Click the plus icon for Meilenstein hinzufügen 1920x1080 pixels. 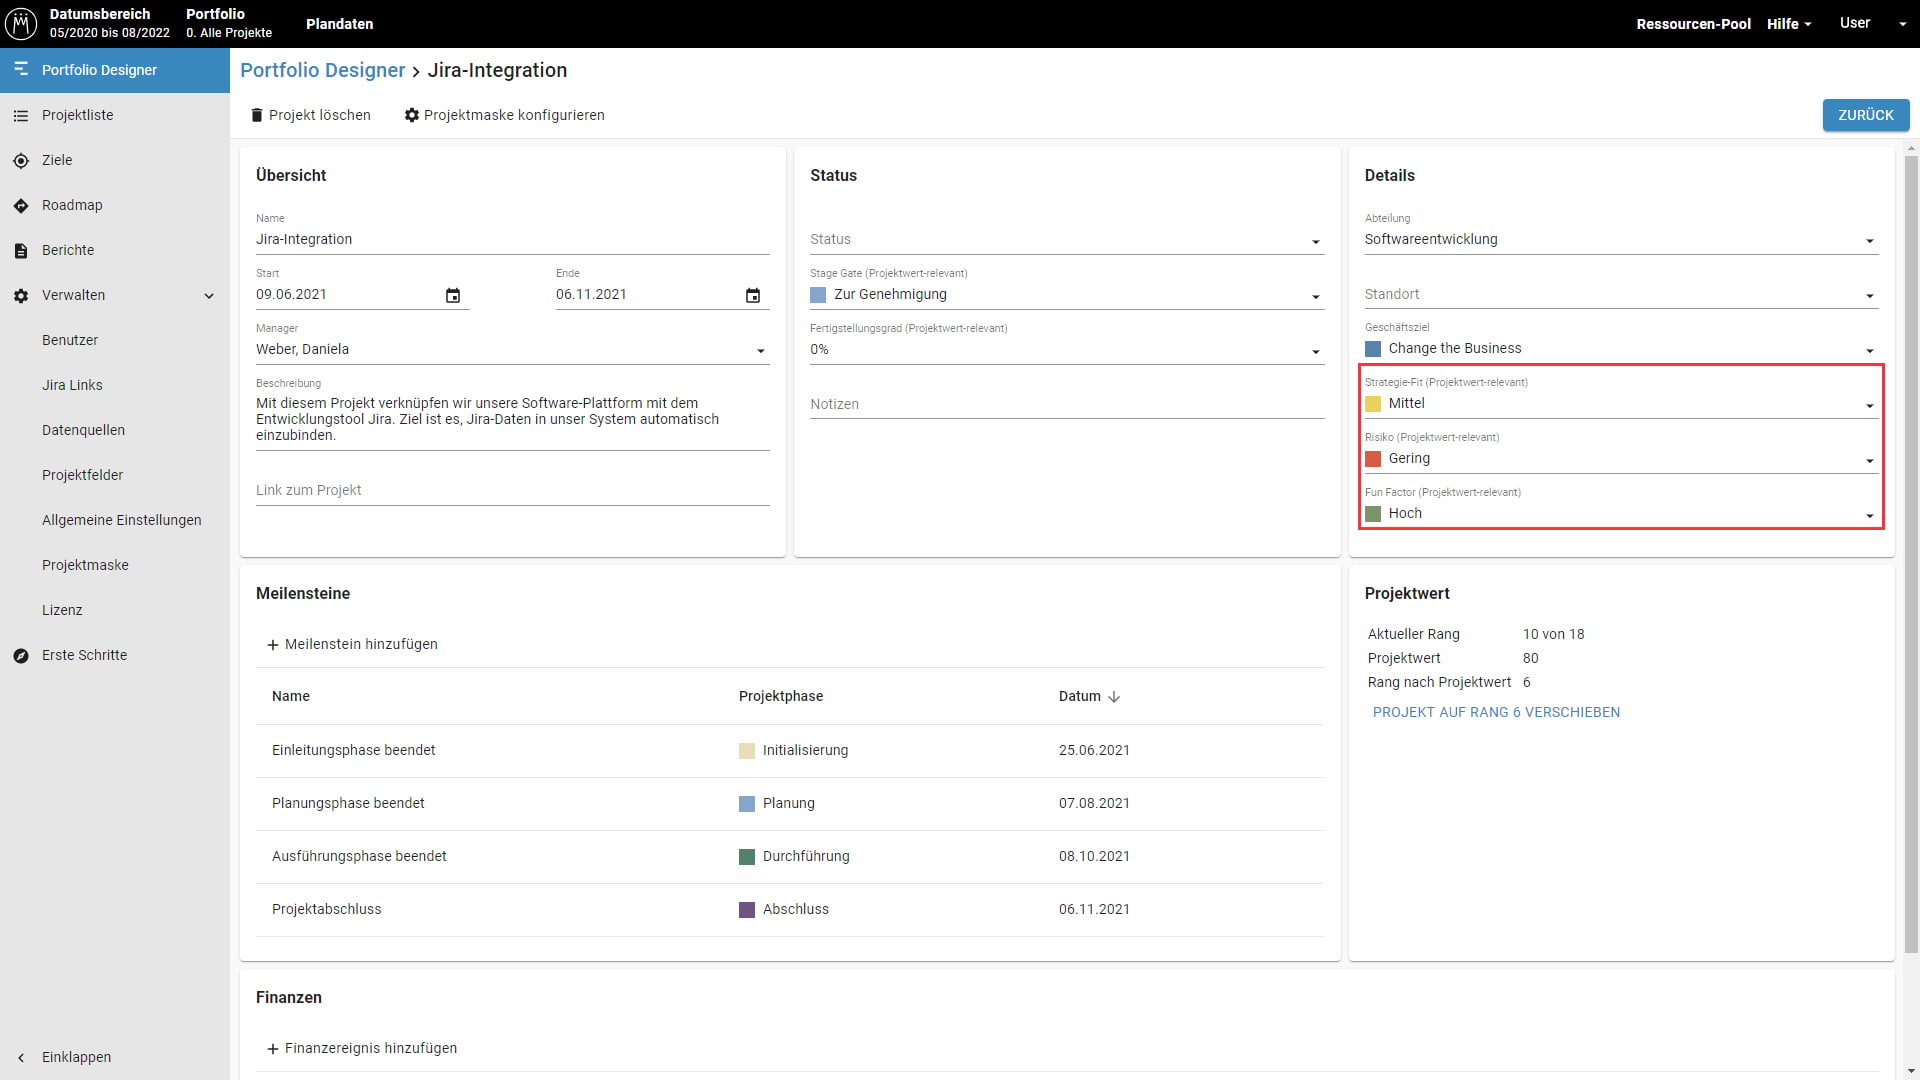click(272, 644)
